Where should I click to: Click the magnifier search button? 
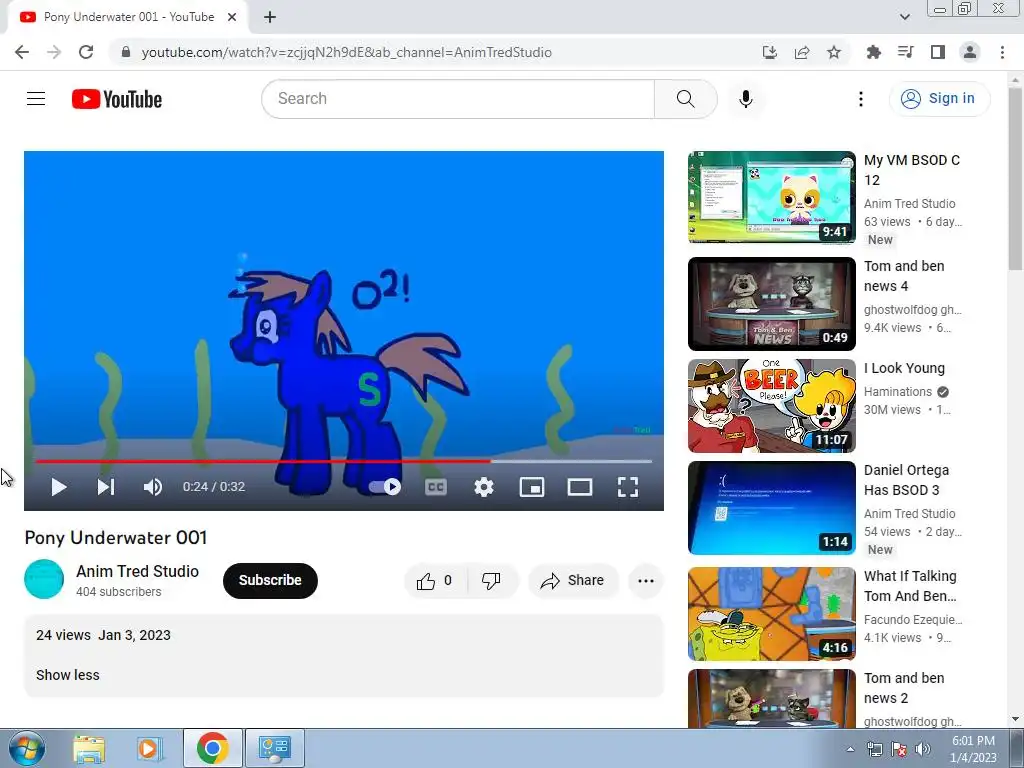[x=686, y=99]
